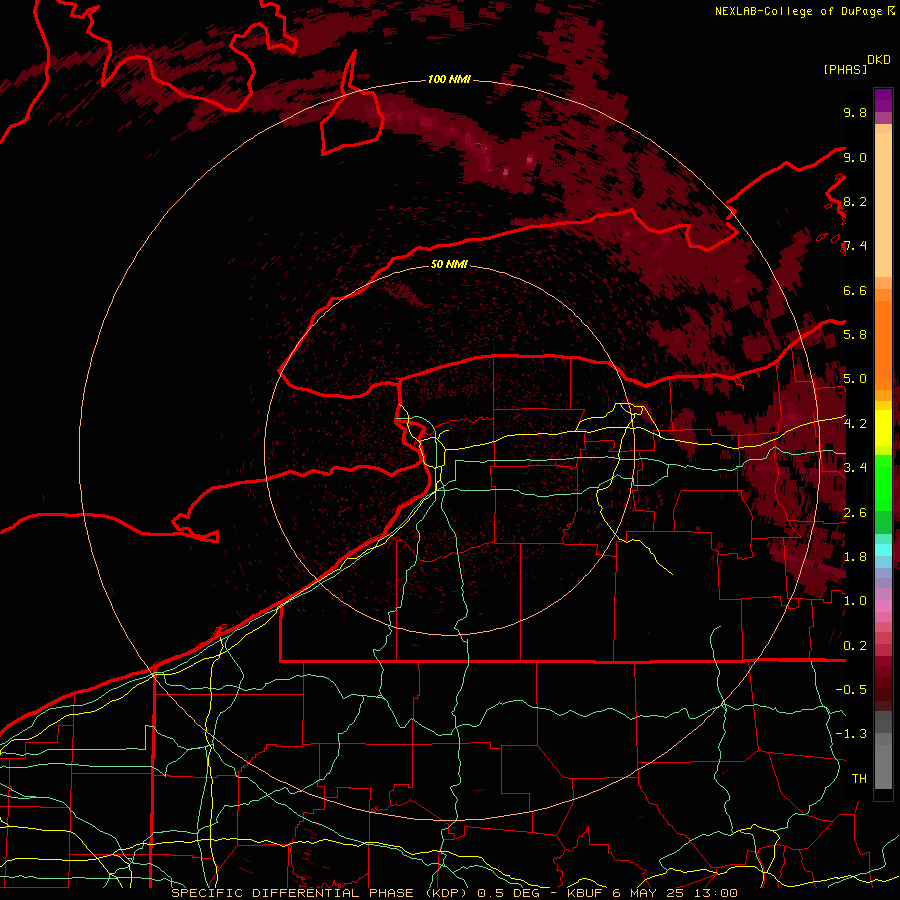
Task: Click the -1.3 color scale label
Action: click(851, 734)
